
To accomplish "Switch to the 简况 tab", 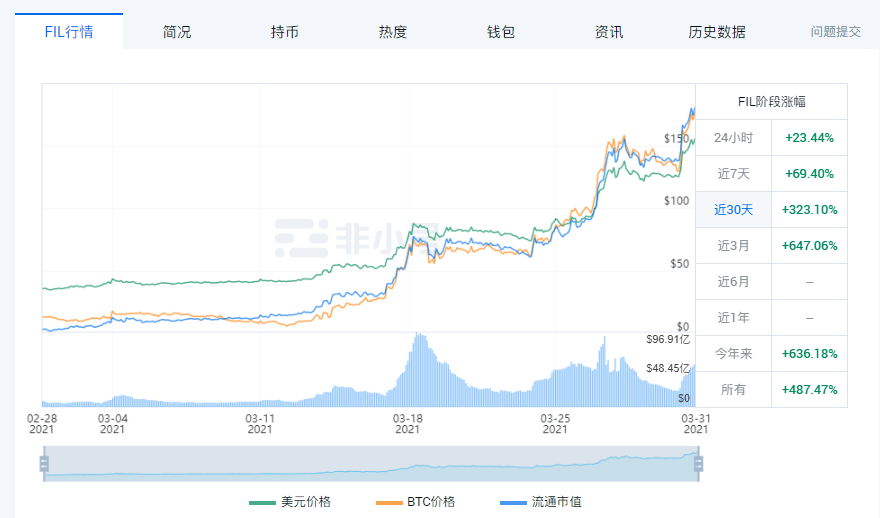I will point(177,32).
